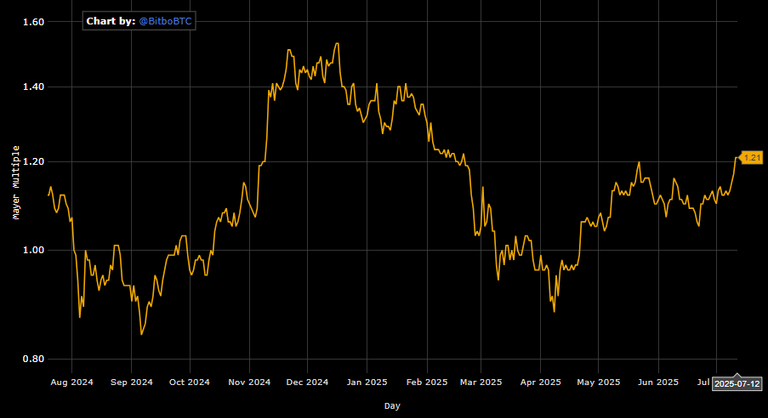
Task: Click the Feb 2025 axis label
Action: (x=427, y=382)
